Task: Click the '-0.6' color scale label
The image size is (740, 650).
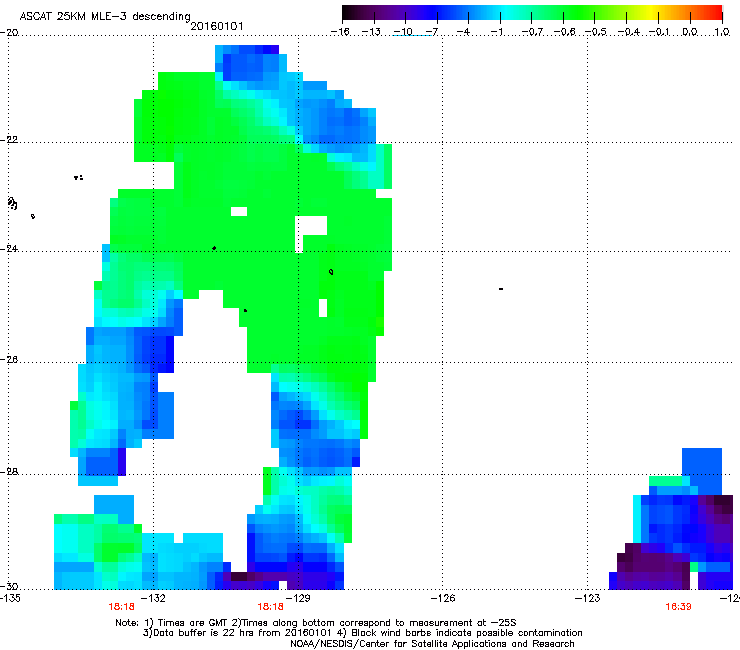Action: click(564, 32)
